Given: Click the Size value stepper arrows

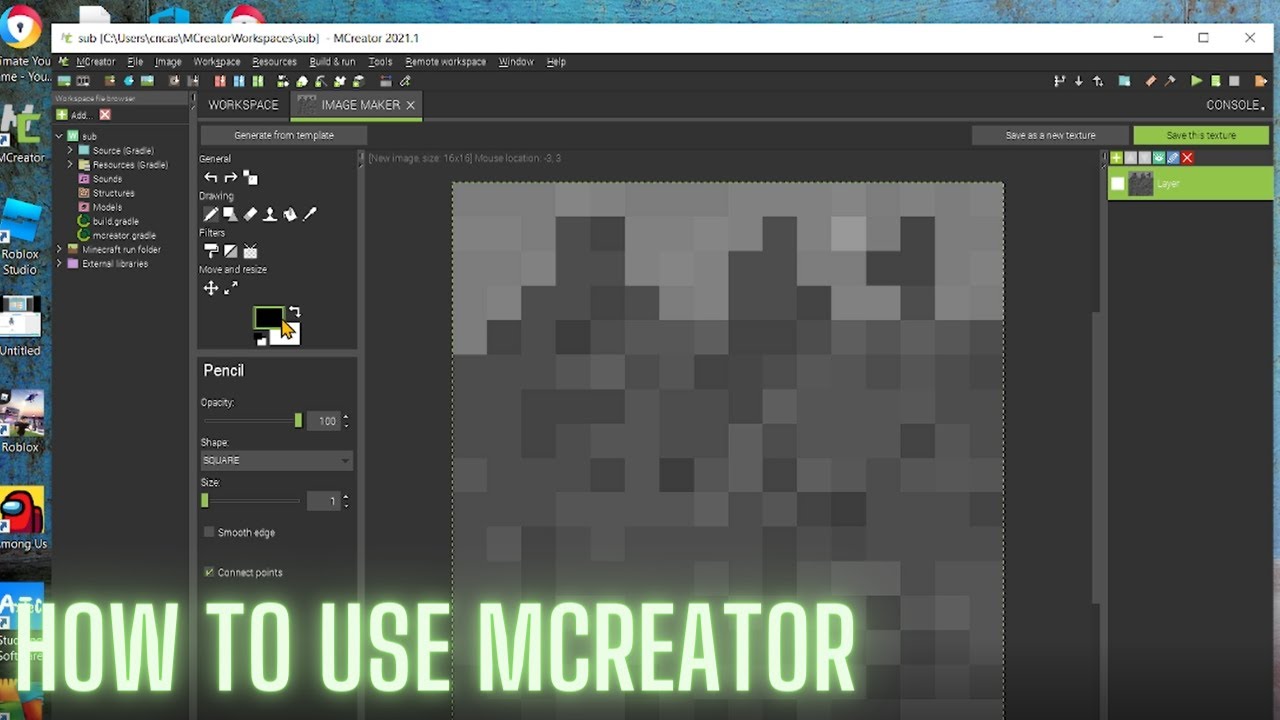Looking at the screenshot, I should [347, 501].
